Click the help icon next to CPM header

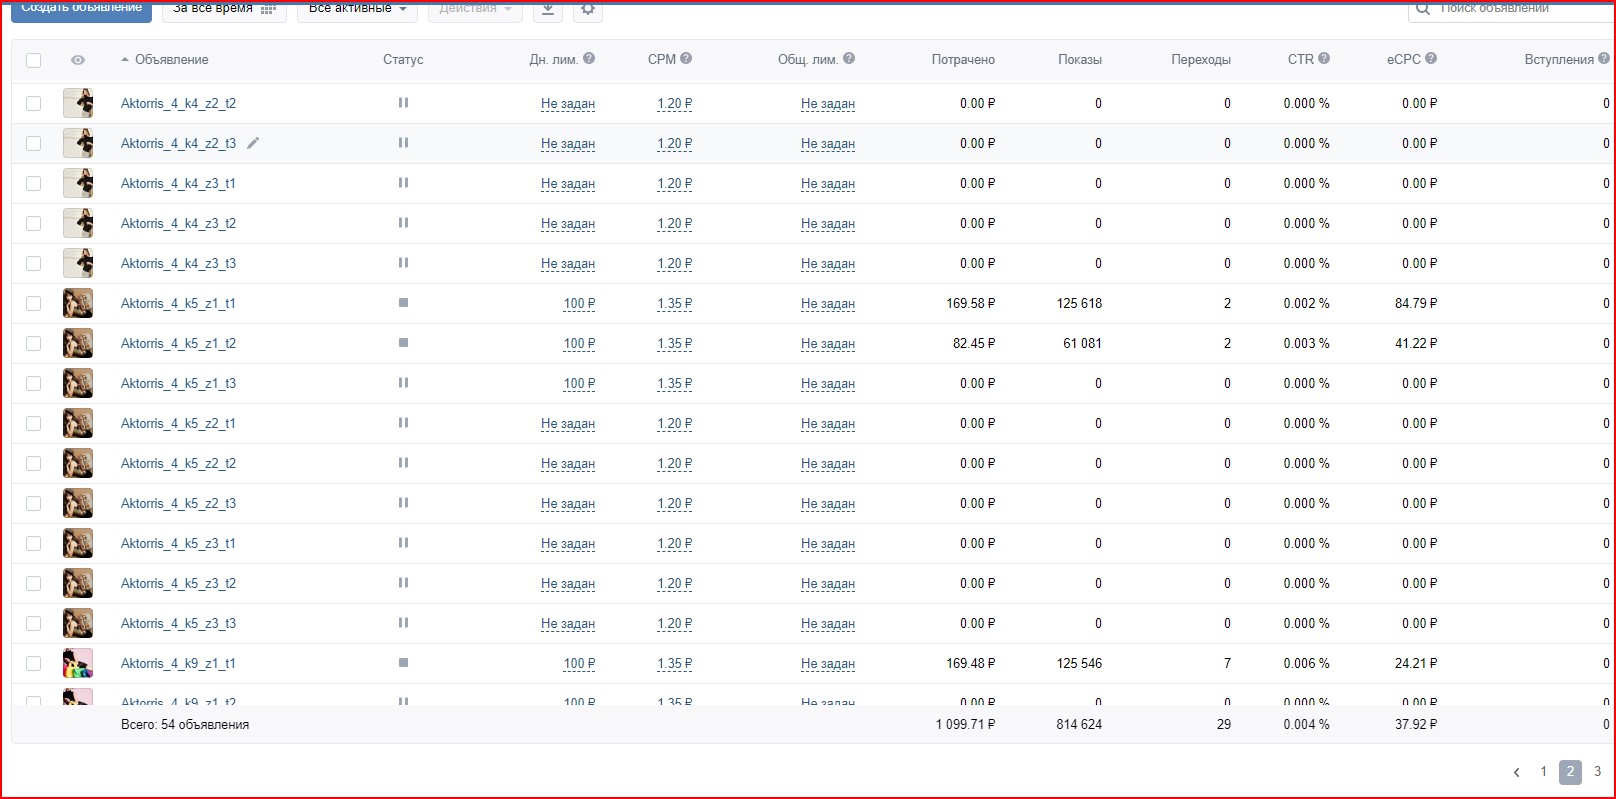coord(686,59)
